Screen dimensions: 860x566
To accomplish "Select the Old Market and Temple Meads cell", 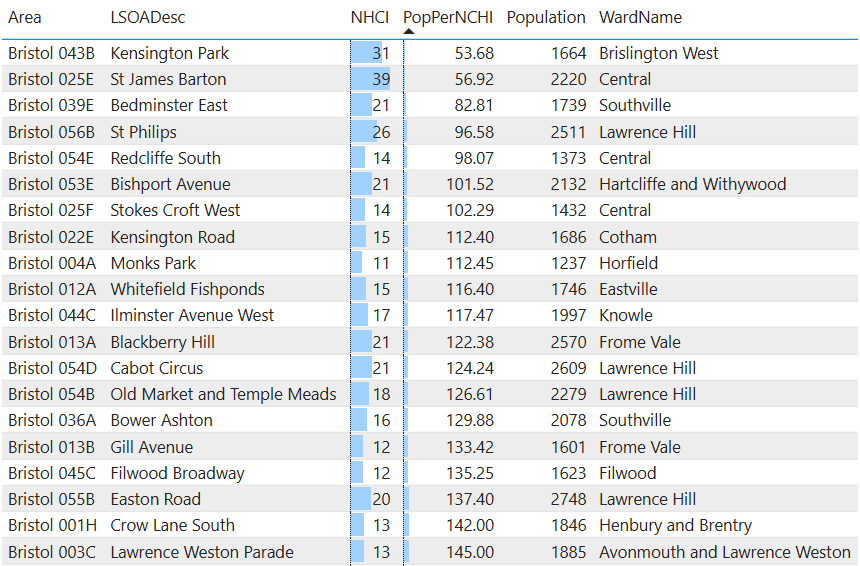I will coord(223,394).
